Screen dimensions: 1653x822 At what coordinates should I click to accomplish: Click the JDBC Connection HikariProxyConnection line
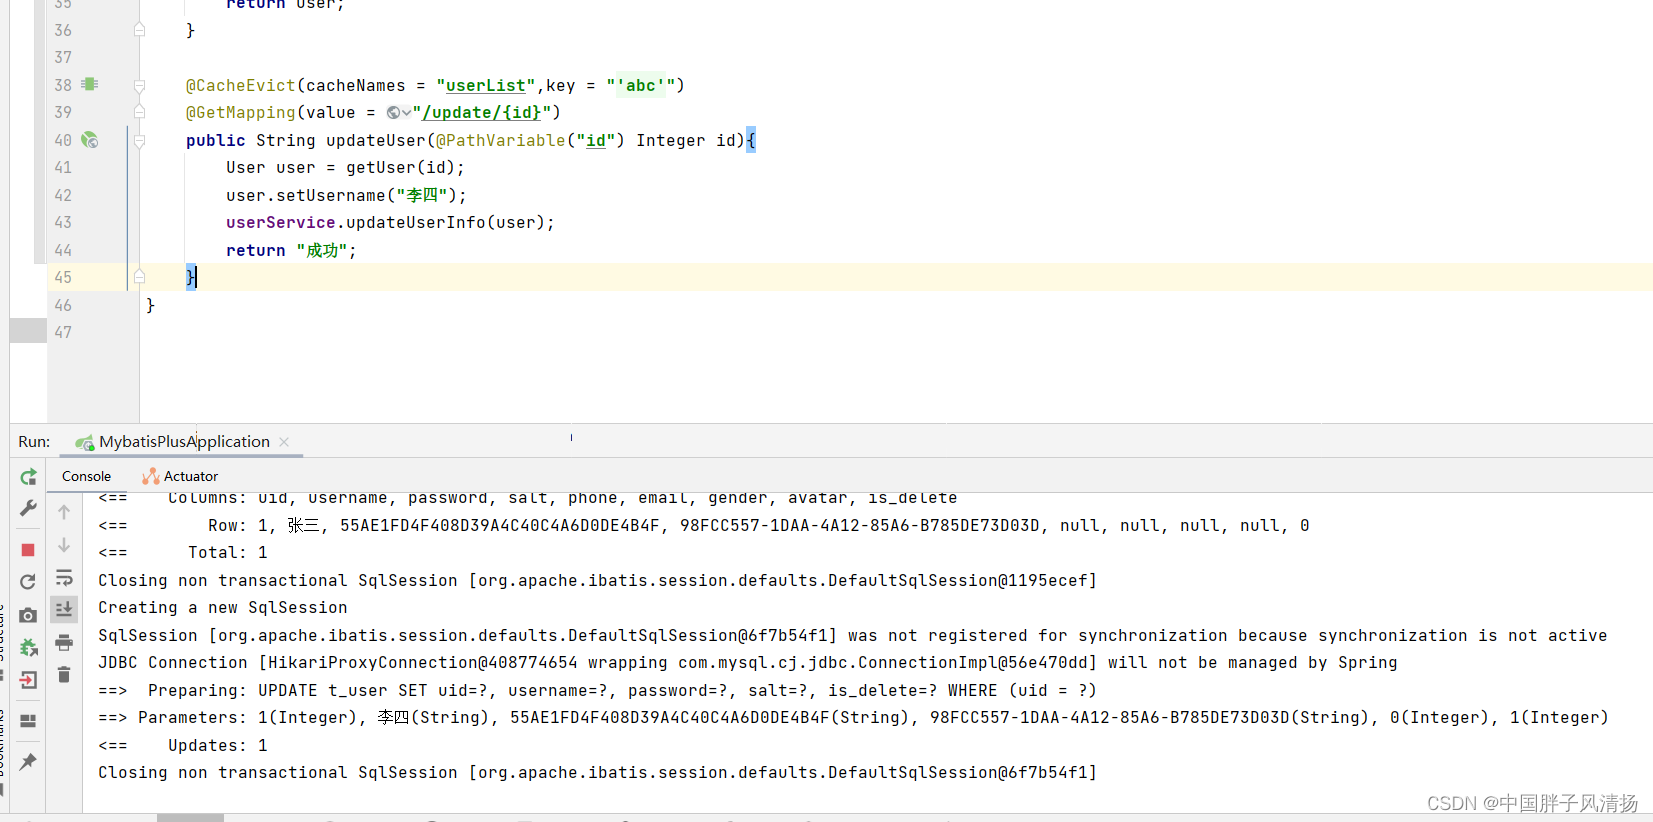(748, 663)
